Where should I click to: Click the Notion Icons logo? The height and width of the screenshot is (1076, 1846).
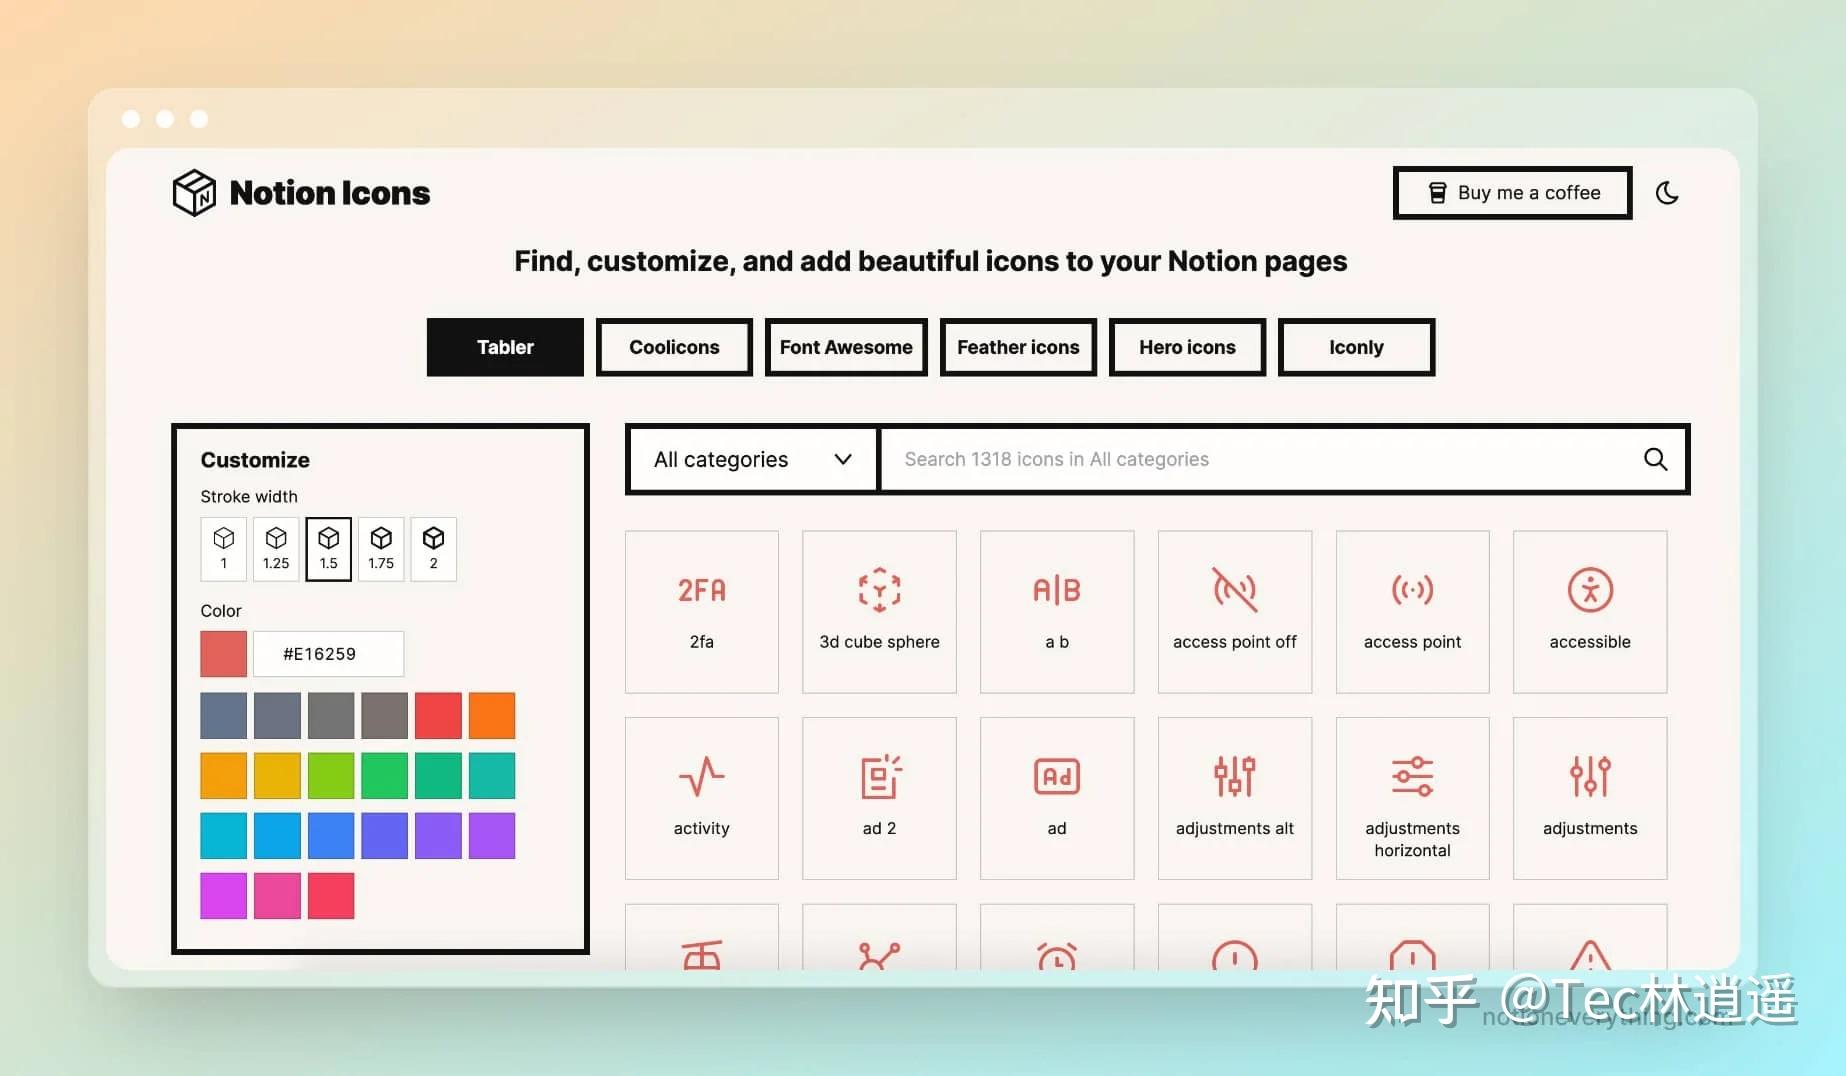[300, 192]
